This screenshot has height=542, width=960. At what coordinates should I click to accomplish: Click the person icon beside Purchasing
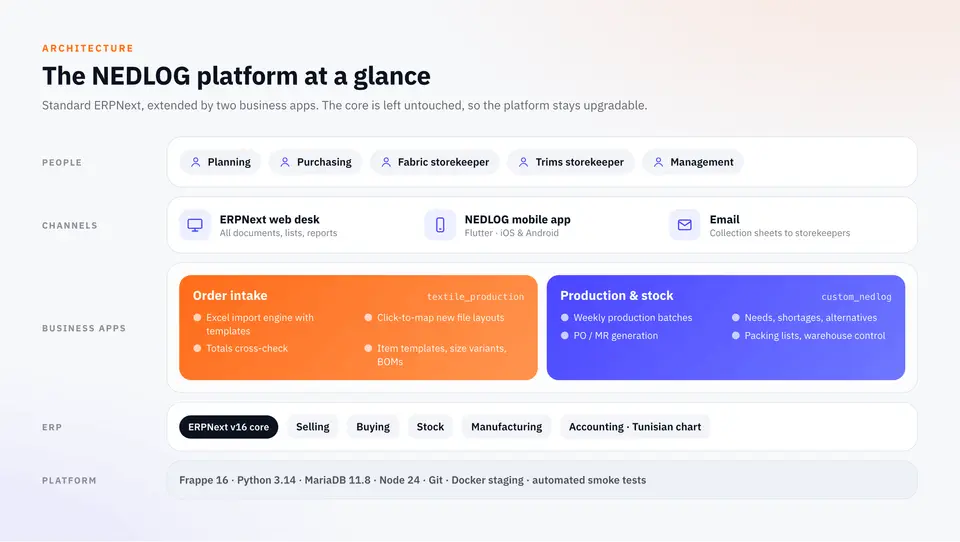coord(285,162)
